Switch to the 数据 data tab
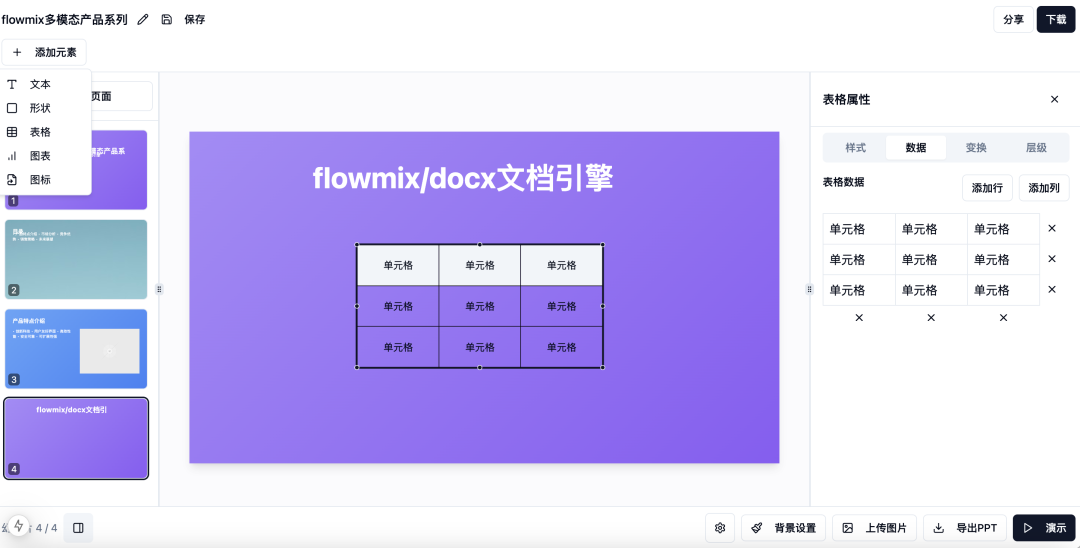This screenshot has height=548, width=1080. click(915, 147)
